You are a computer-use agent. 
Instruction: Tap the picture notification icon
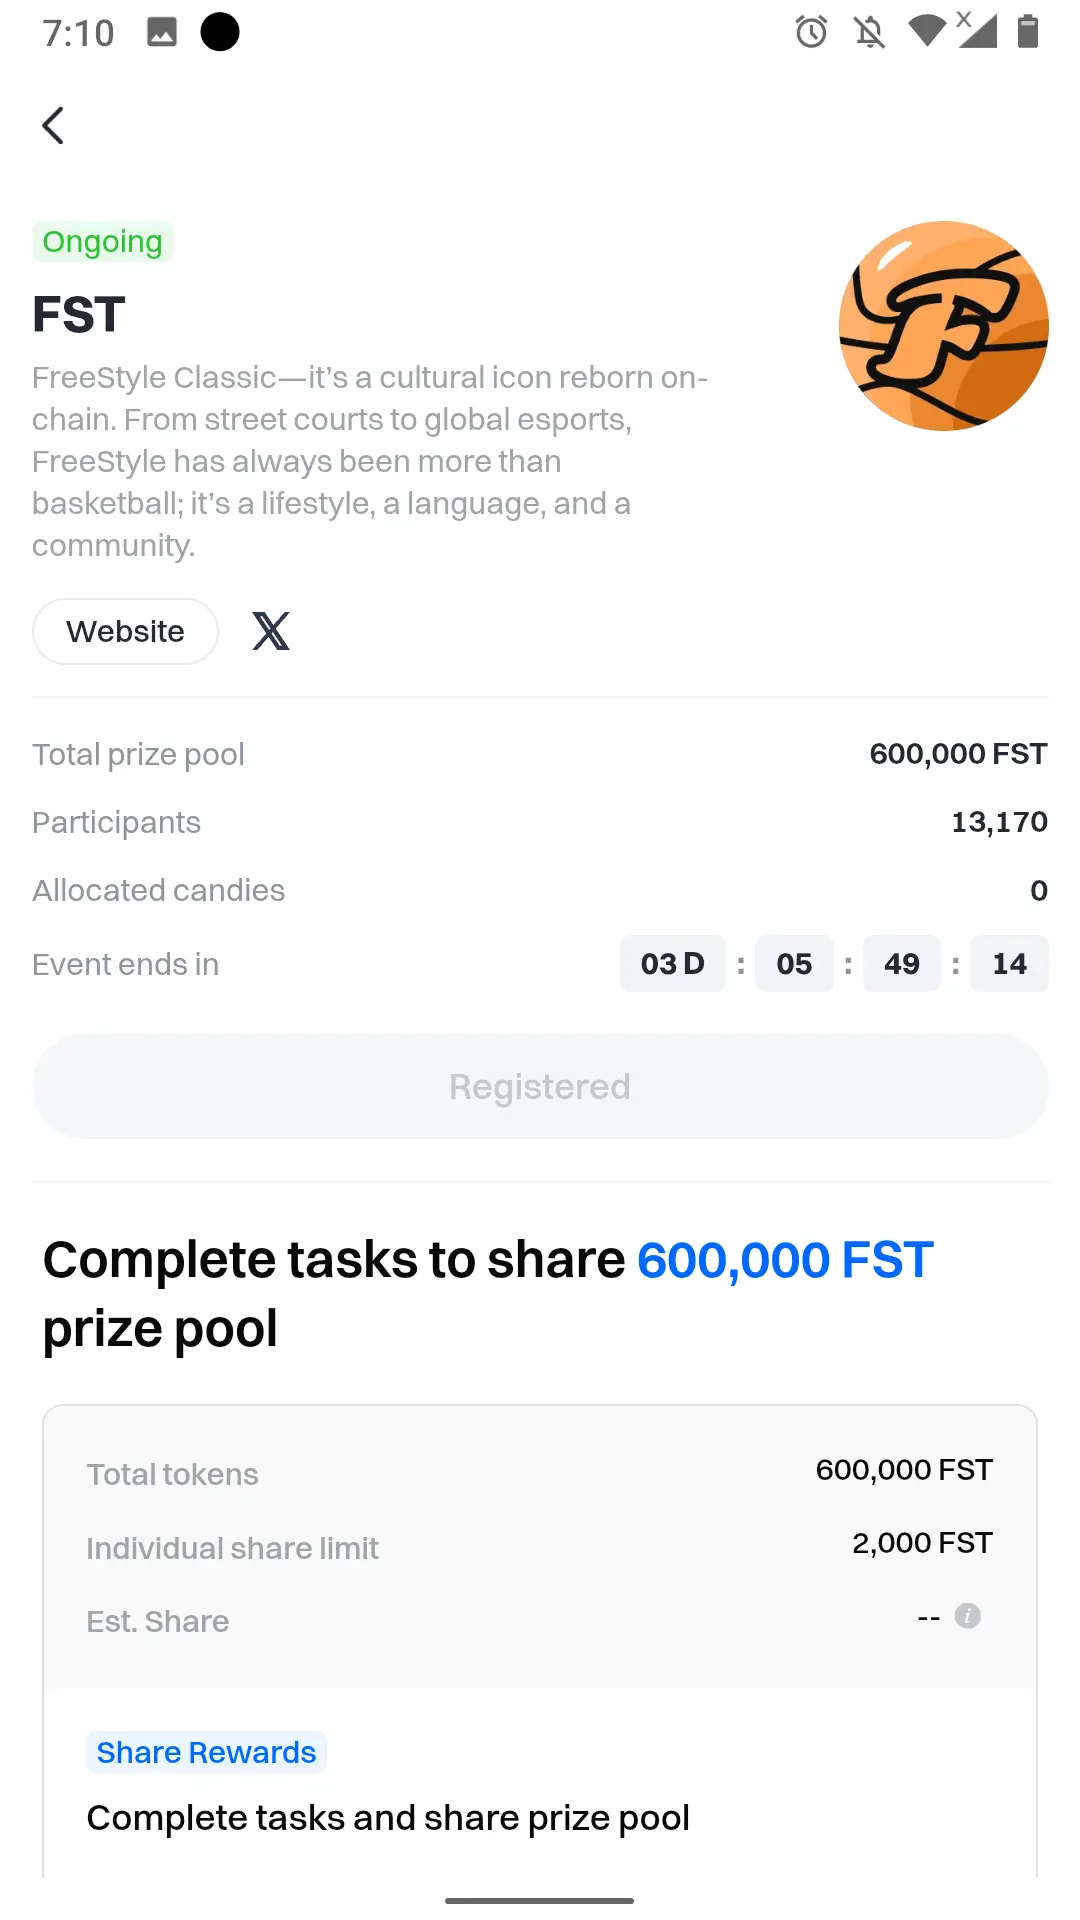point(162,32)
